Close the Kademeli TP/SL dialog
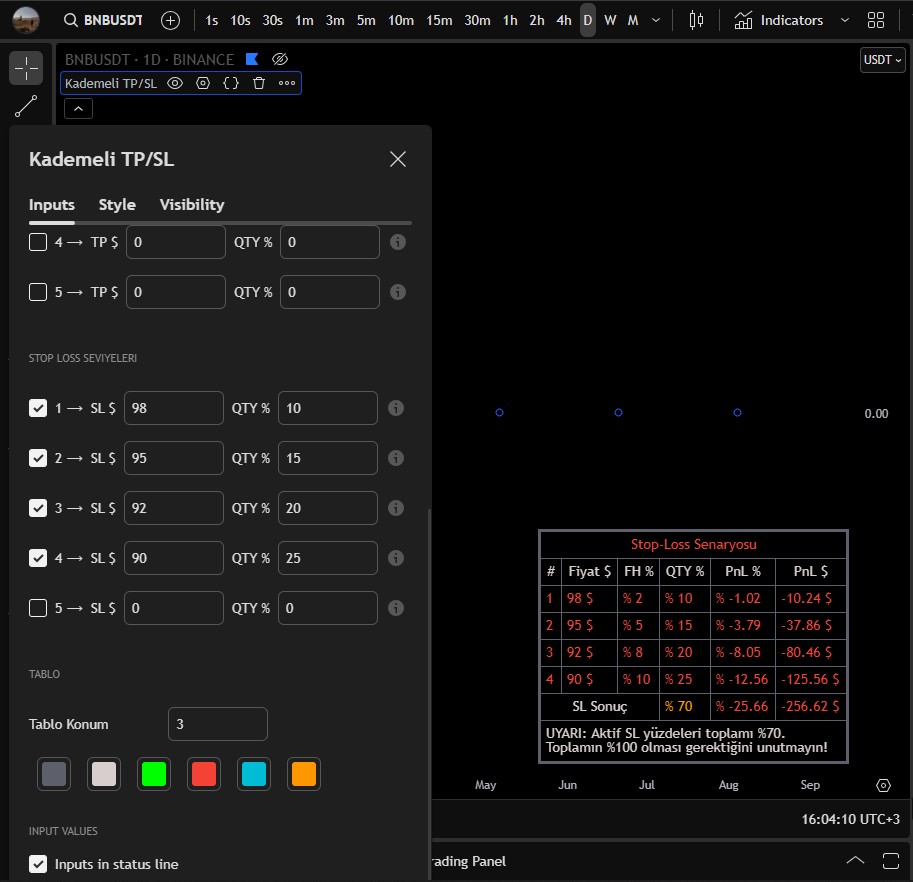The image size is (913, 882). coord(398,159)
